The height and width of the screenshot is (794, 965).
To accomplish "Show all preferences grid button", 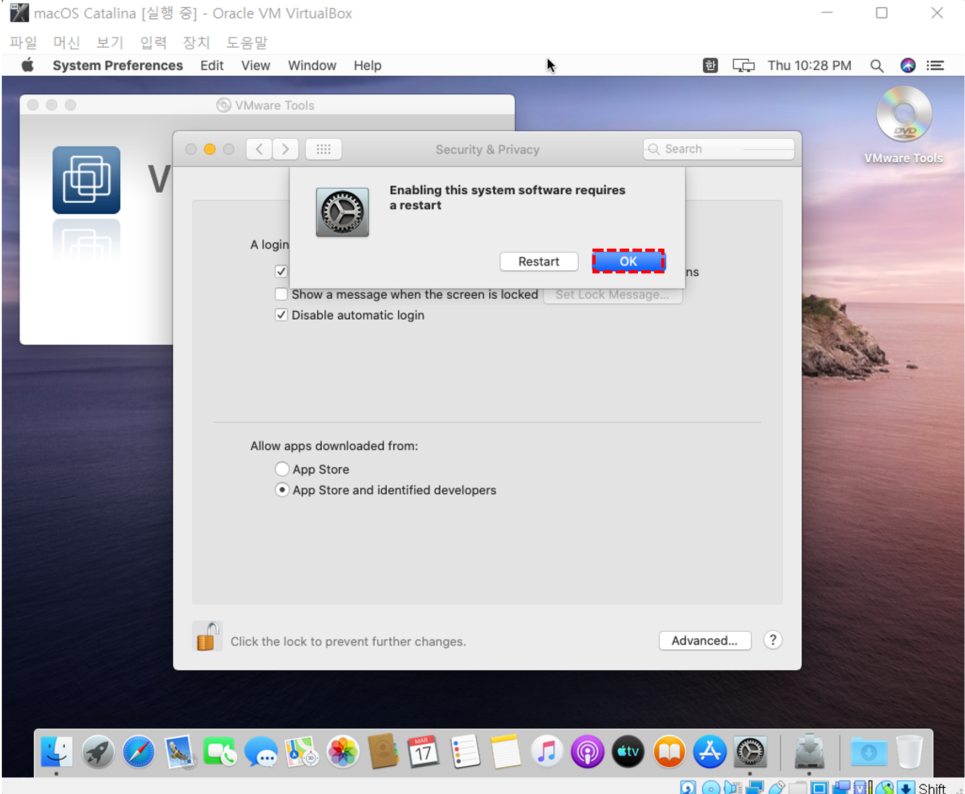I will pos(324,149).
